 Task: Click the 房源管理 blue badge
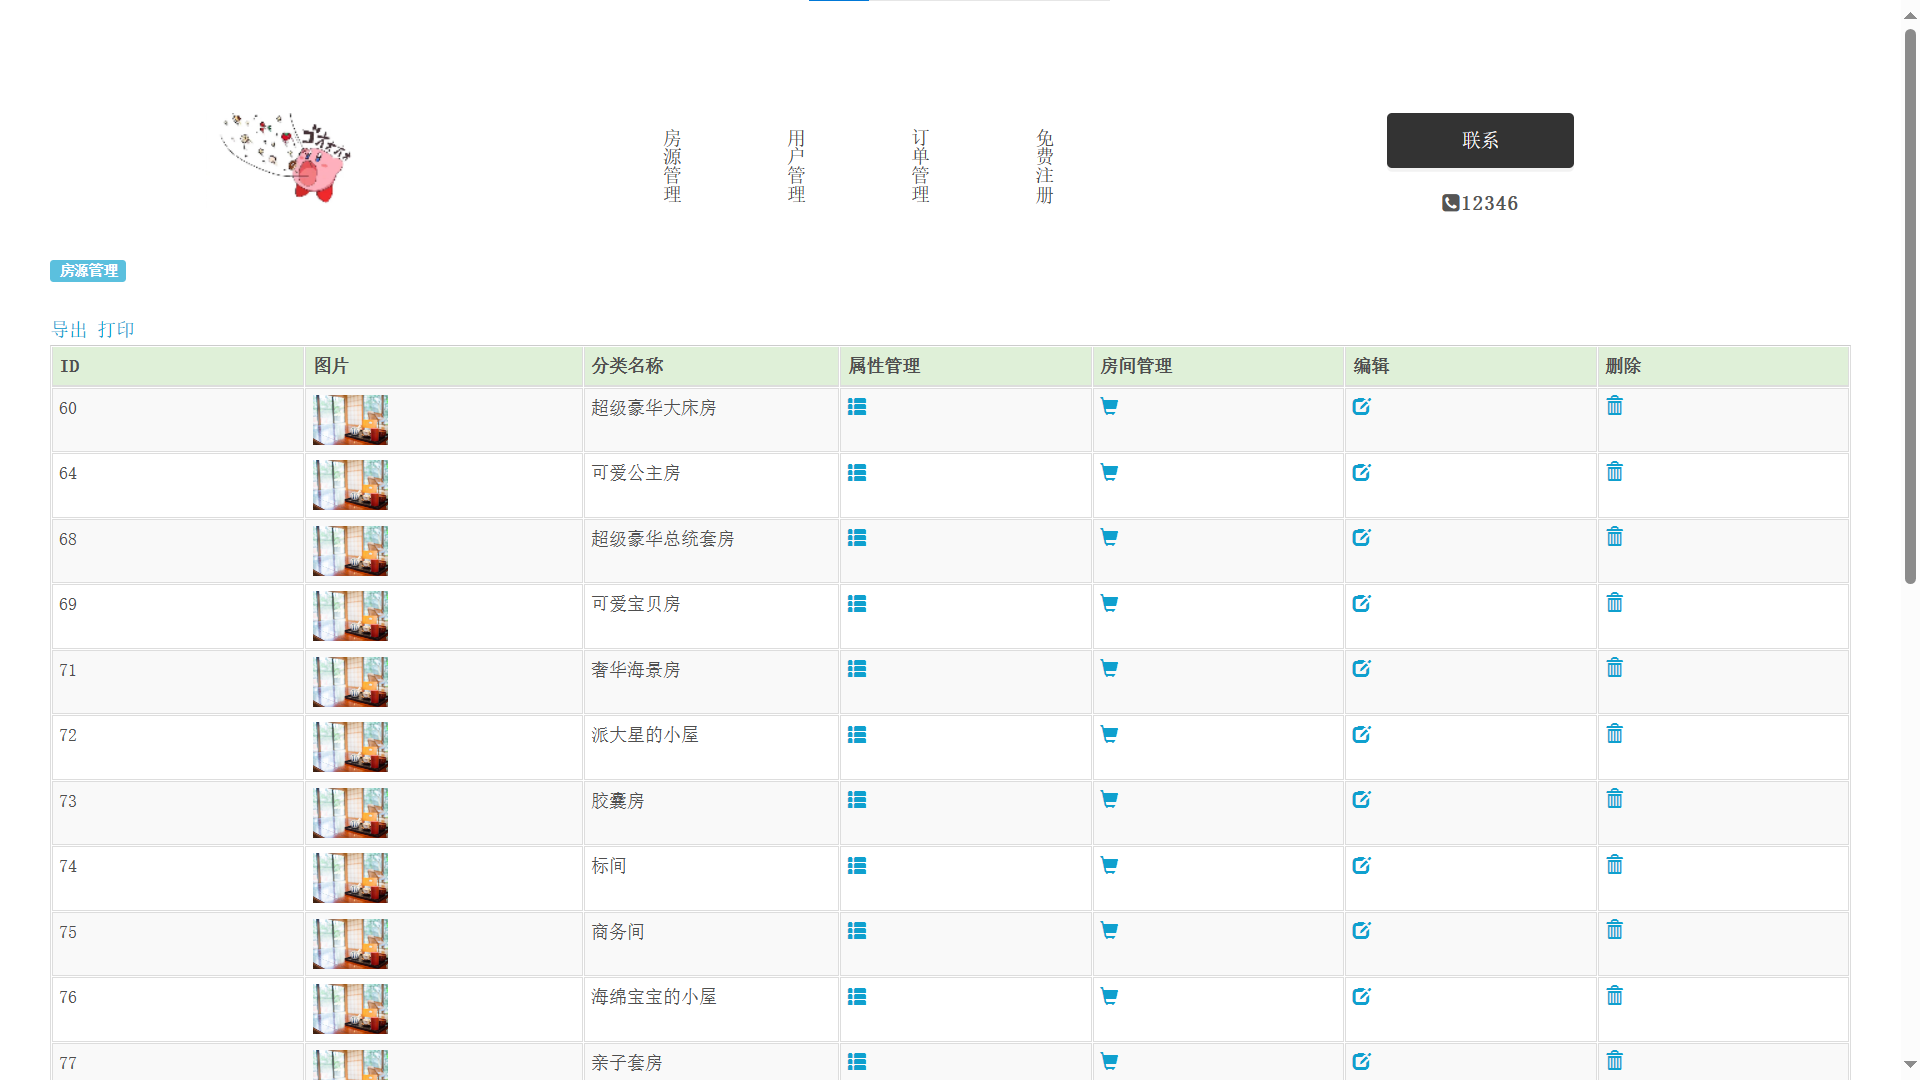click(x=88, y=271)
